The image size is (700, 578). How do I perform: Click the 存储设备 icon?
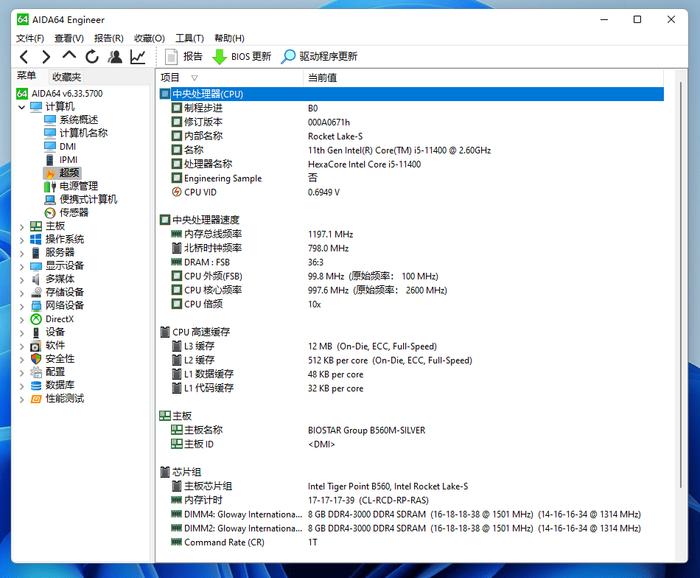(x=36, y=292)
